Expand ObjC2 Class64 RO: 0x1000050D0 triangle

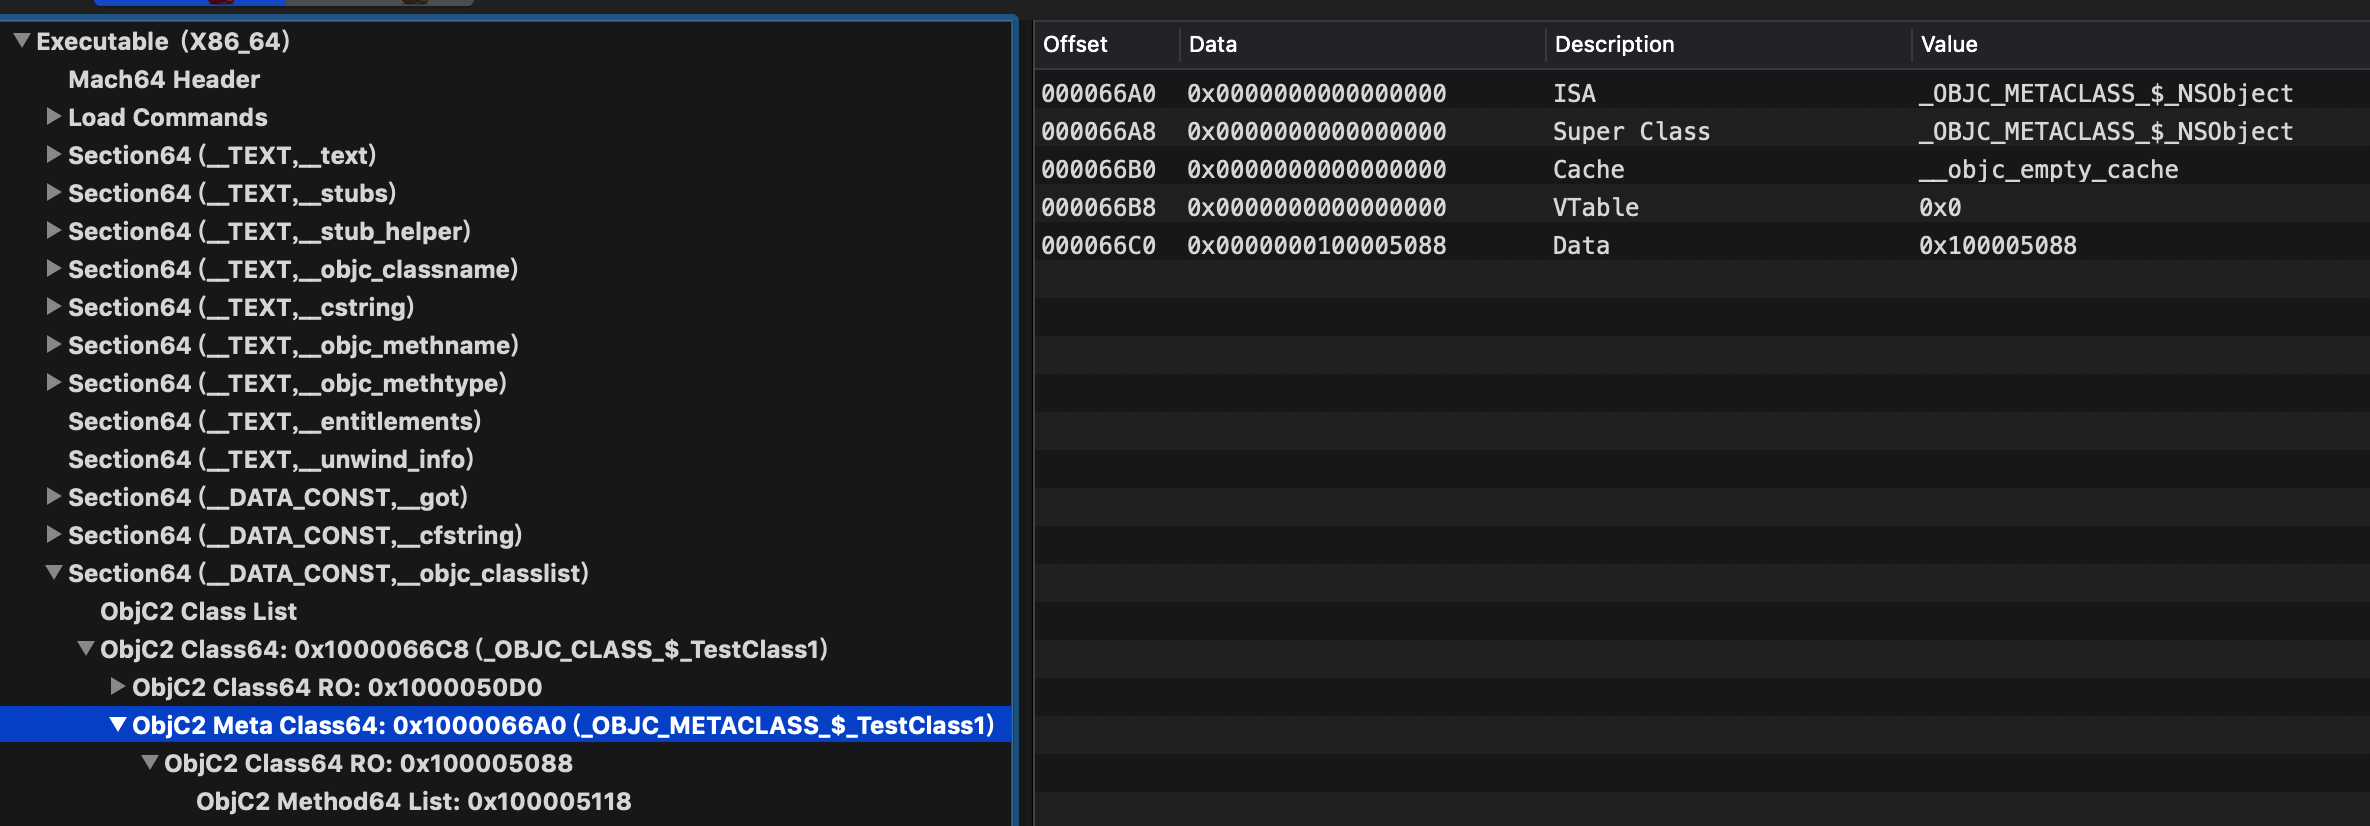pyautogui.click(x=118, y=687)
